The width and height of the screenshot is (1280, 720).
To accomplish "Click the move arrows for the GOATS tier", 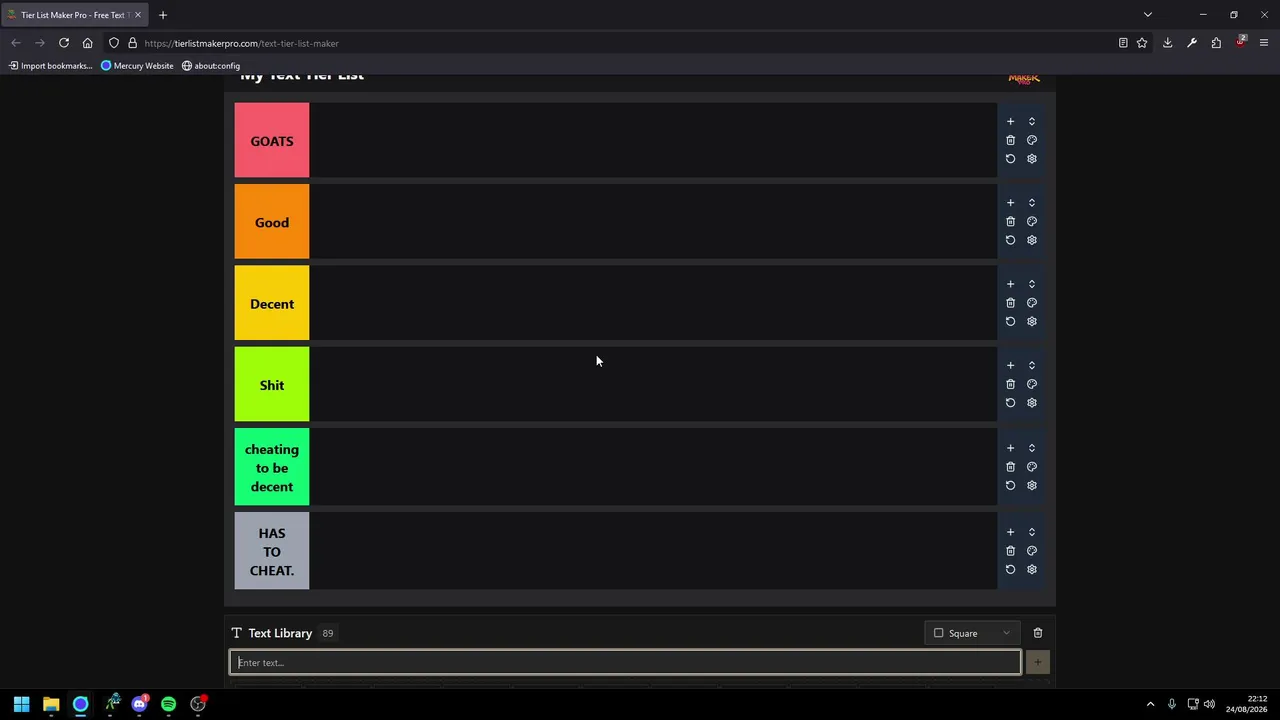I will (1032, 121).
